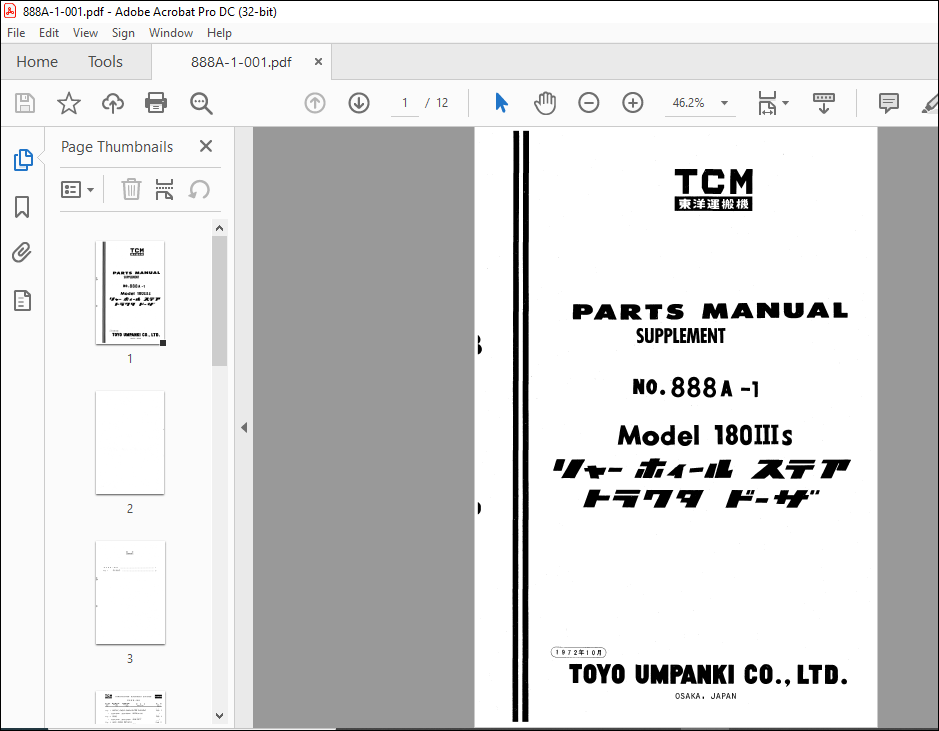The image size is (939, 731).
Task: Click the upload to cloud icon
Action: pyautogui.click(x=113, y=103)
